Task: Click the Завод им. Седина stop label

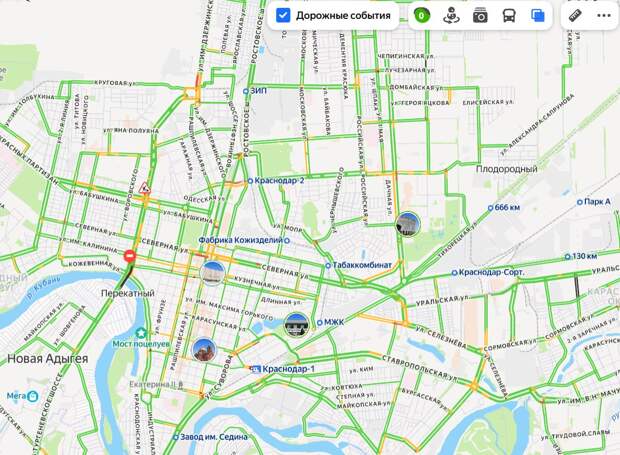Action: coord(214,437)
